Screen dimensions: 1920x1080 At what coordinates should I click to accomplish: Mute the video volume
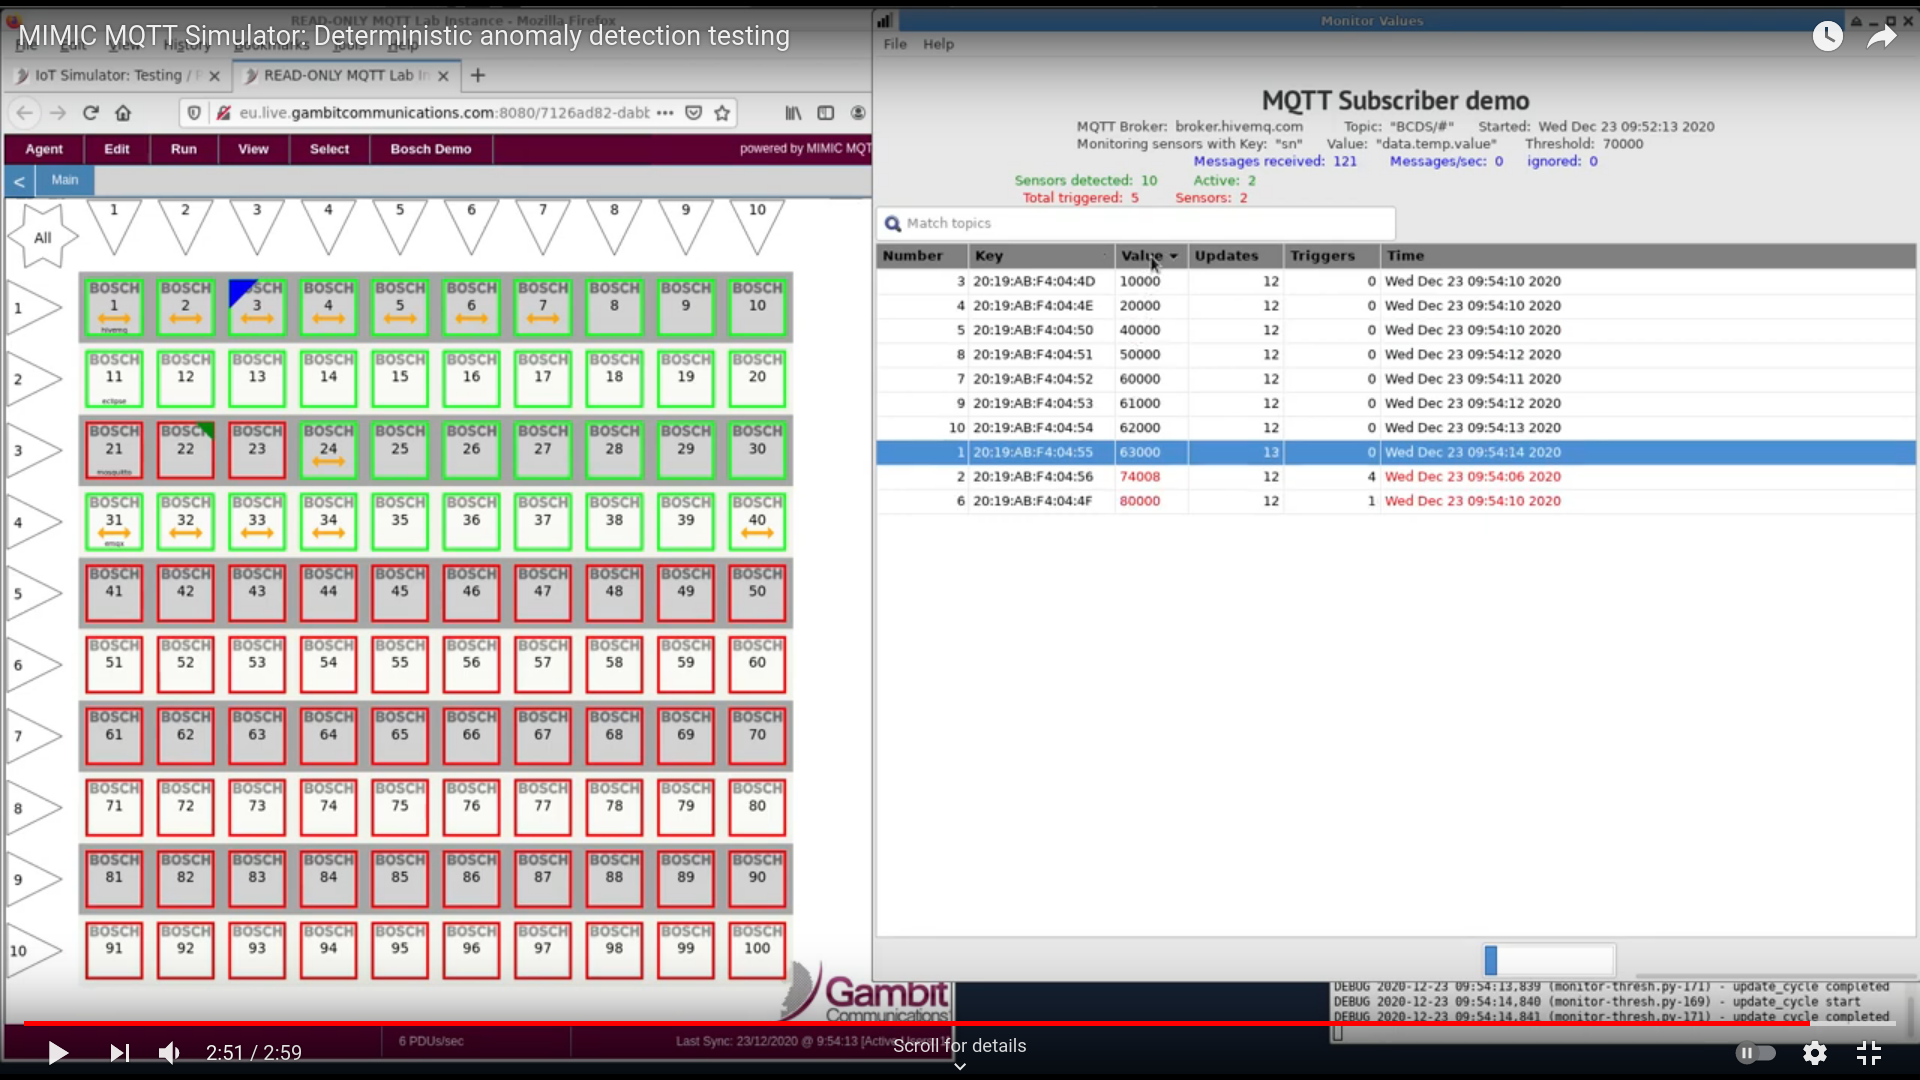pyautogui.click(x=169, y=1052)
